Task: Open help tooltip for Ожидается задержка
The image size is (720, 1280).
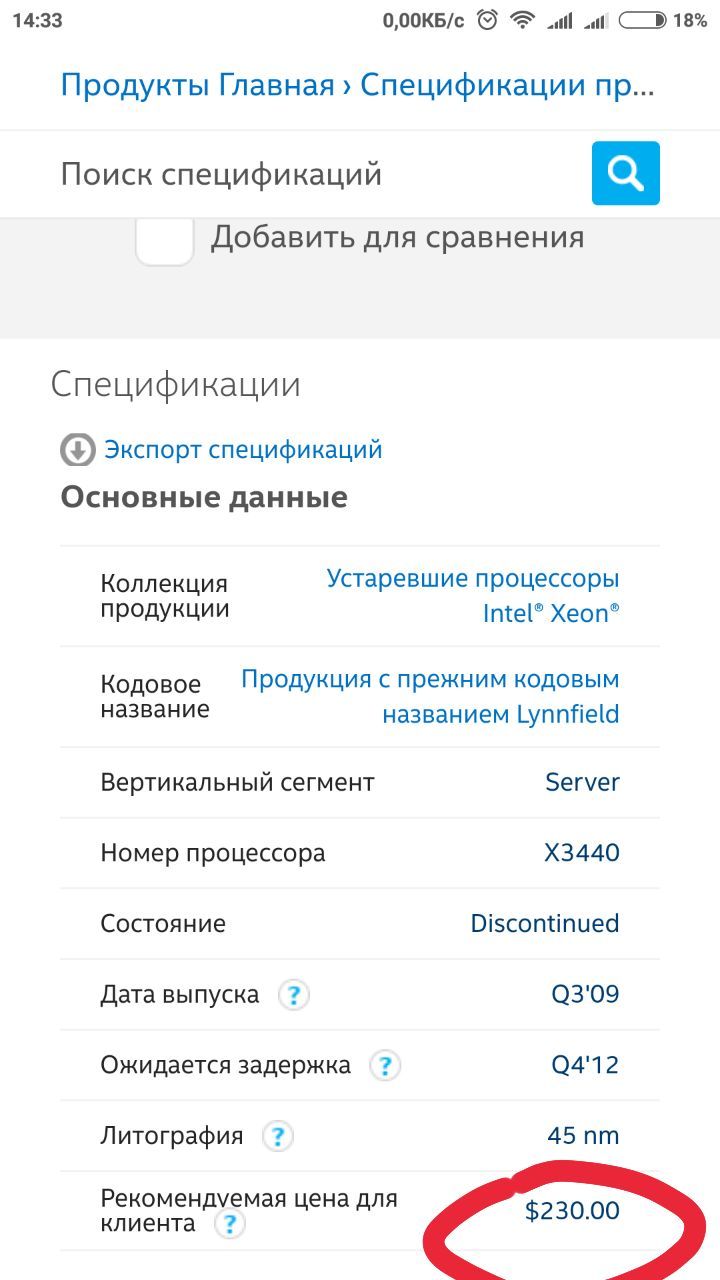Action: click(x=385, y=1065)
